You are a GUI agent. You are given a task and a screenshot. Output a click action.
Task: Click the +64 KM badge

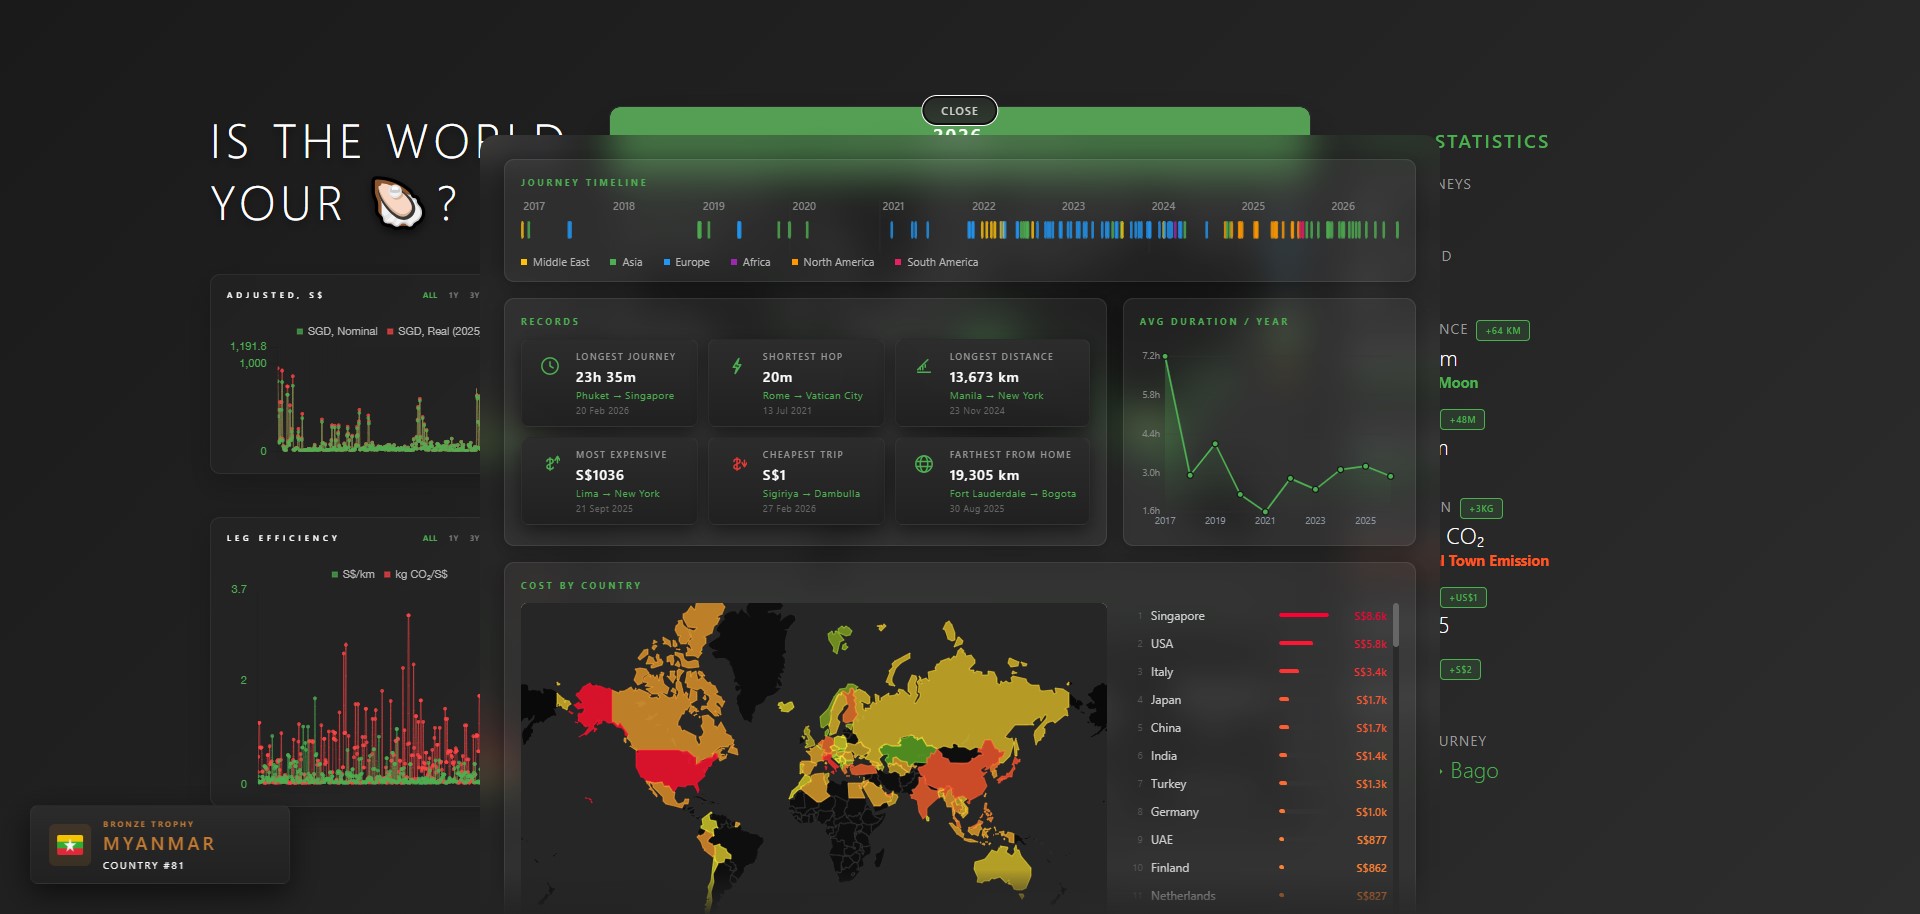pyautogui.click(x=1502, y=331)
